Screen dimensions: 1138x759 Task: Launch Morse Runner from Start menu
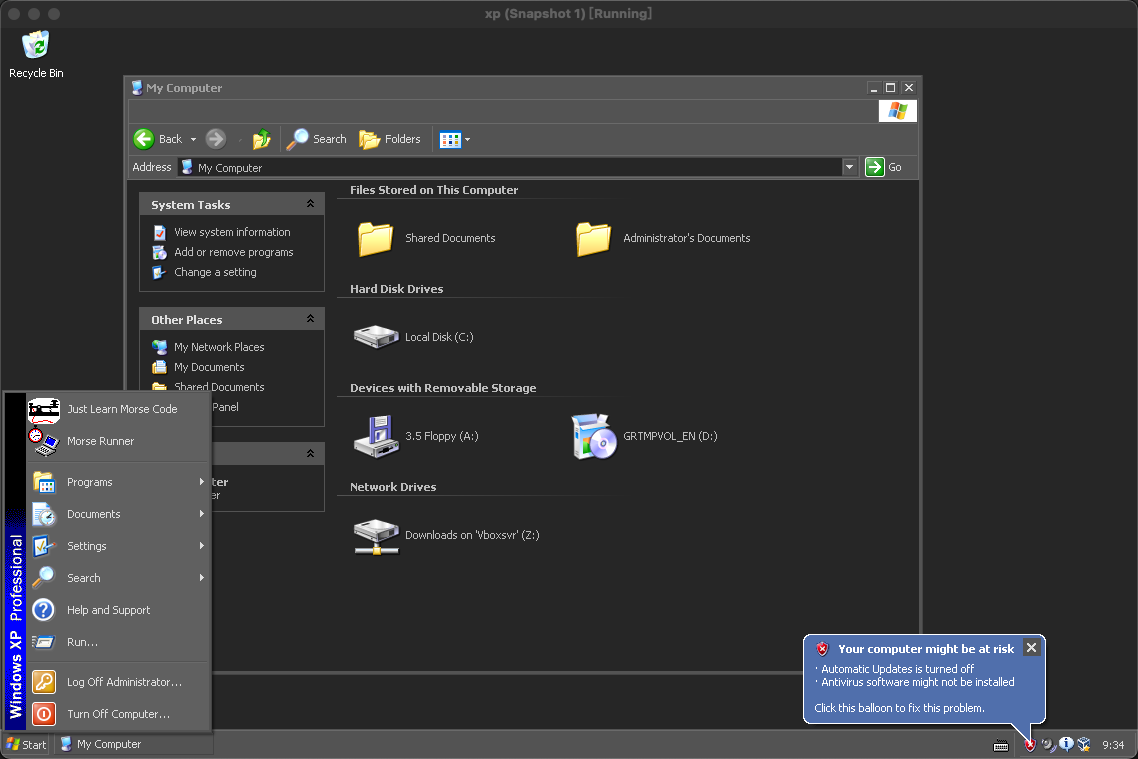click(x=119, y=441)
